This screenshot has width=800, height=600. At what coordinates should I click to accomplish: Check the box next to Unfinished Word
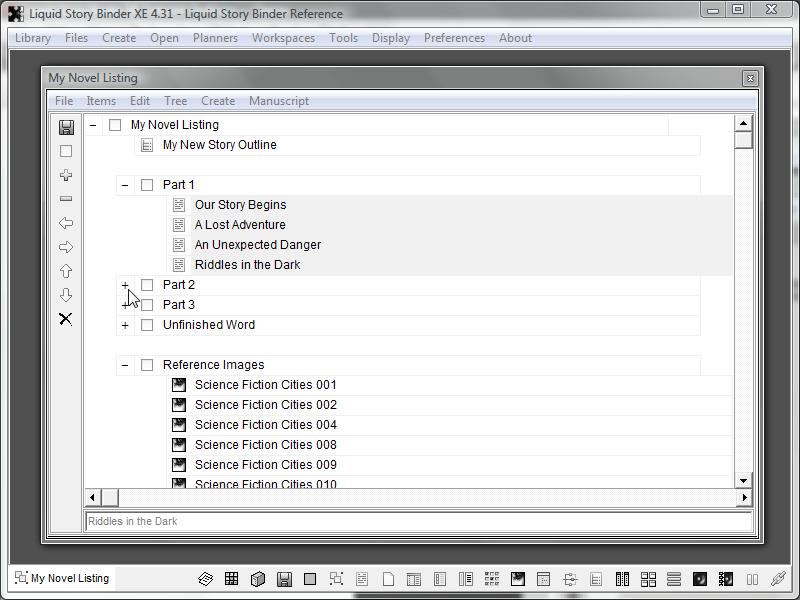click(147, 325)
